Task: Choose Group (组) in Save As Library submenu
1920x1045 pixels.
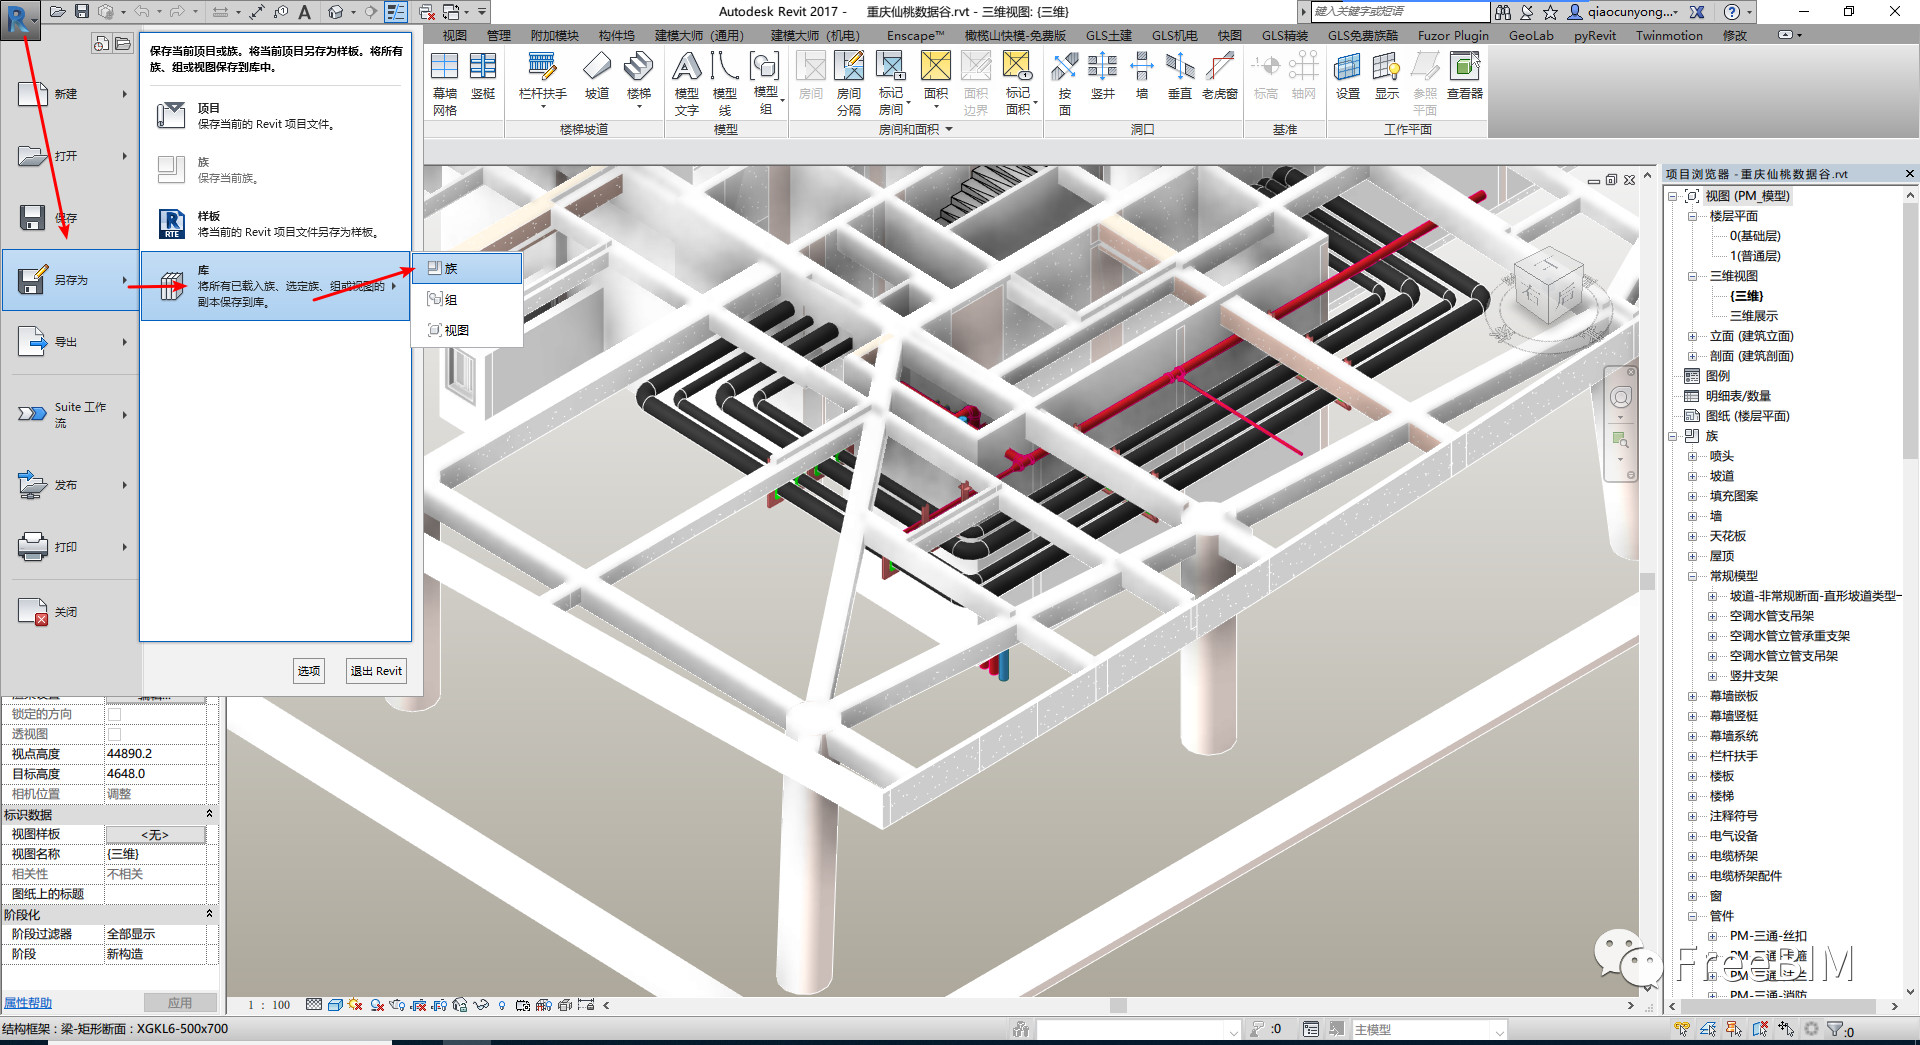Action: click(x=467, y=299)
